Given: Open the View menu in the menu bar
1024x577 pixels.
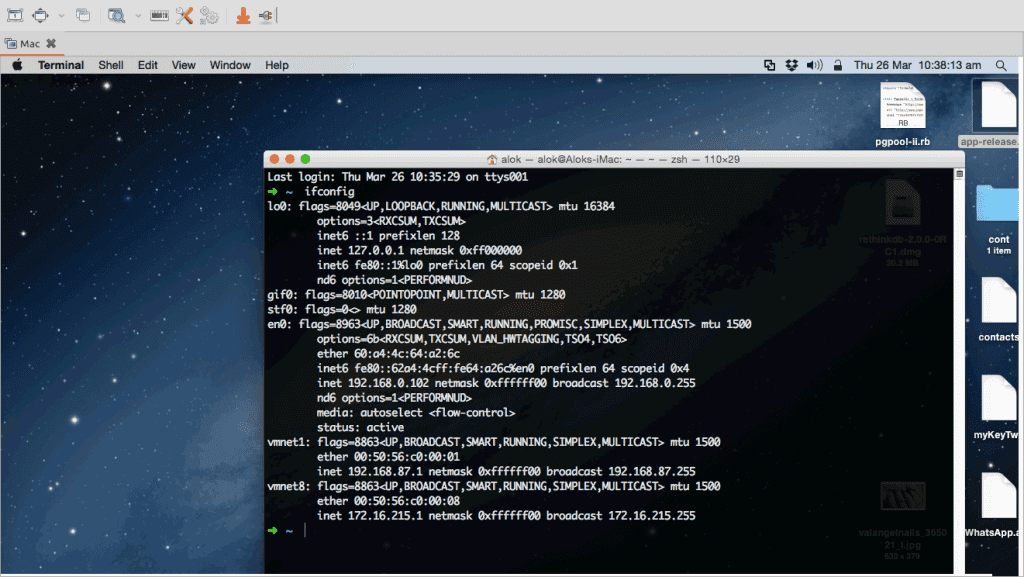Looking at the screenshot, I should click(183, 65).
